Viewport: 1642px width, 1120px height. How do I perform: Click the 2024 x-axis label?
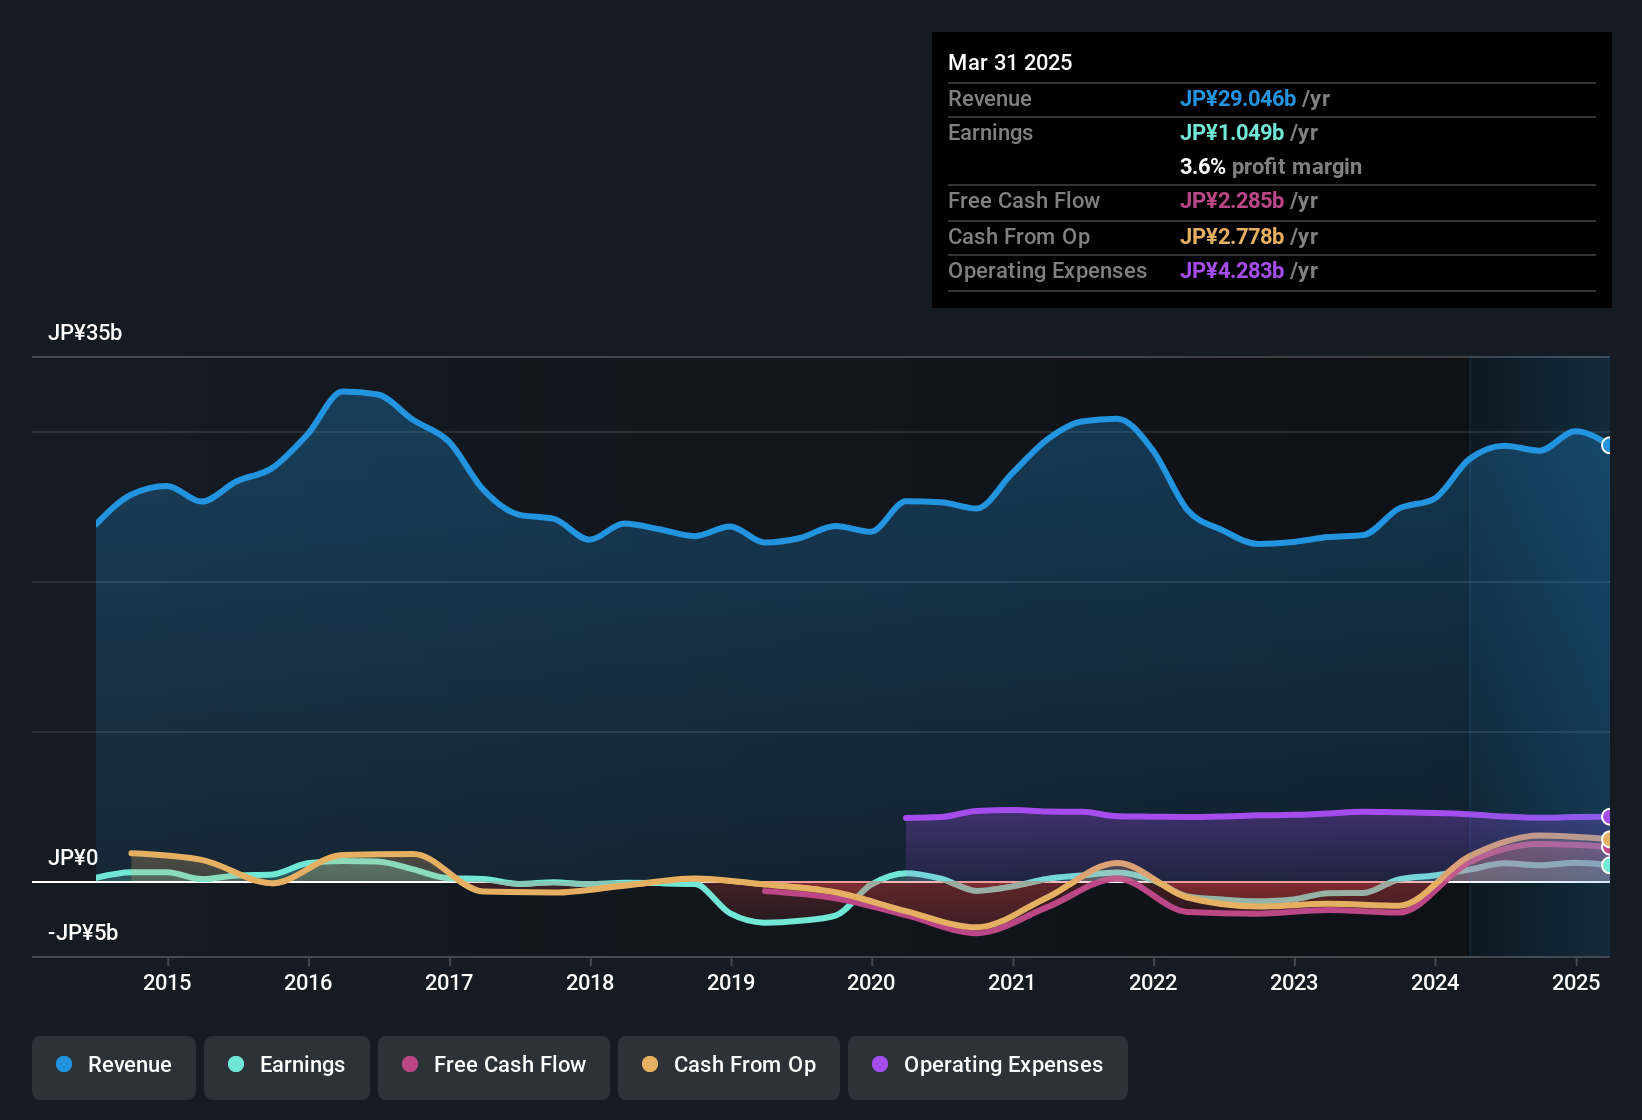click(1435, 982)
